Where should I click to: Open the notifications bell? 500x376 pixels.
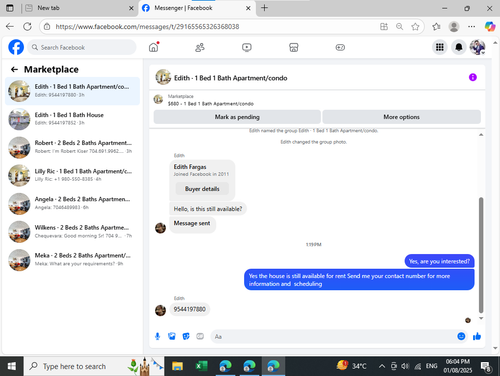click(x=459, y=47)
